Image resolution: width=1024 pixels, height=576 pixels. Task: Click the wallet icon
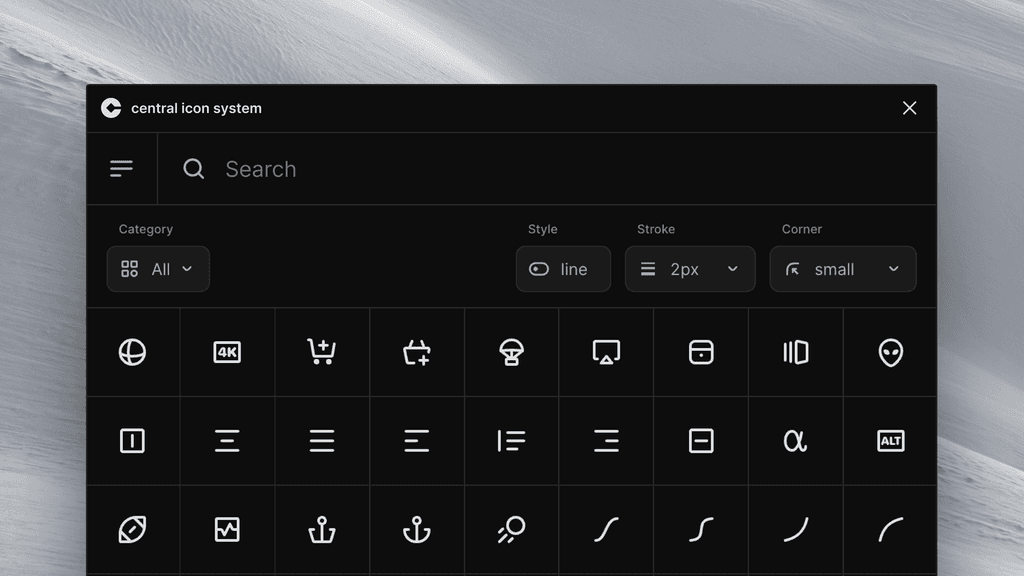[x=700, y=352]
